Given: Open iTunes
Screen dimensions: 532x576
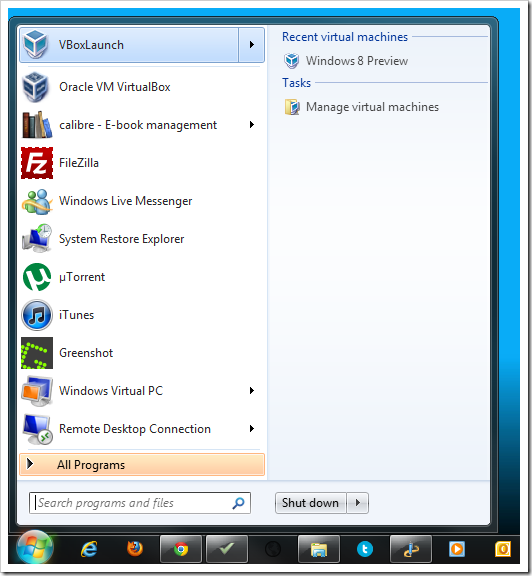Looking at the screenshot, I should [x=142, y=315].
